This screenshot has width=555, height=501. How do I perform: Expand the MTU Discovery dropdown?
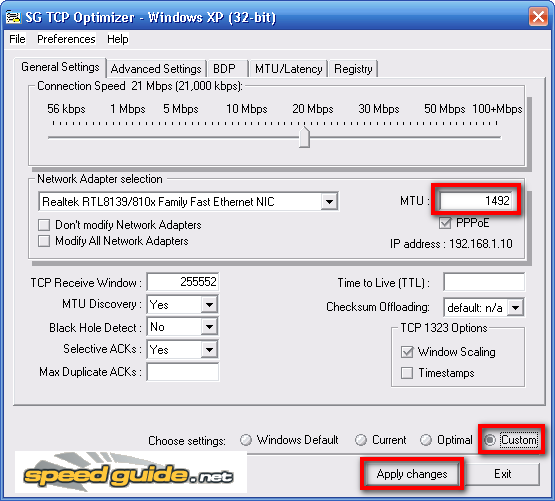[x=209, y=304]
